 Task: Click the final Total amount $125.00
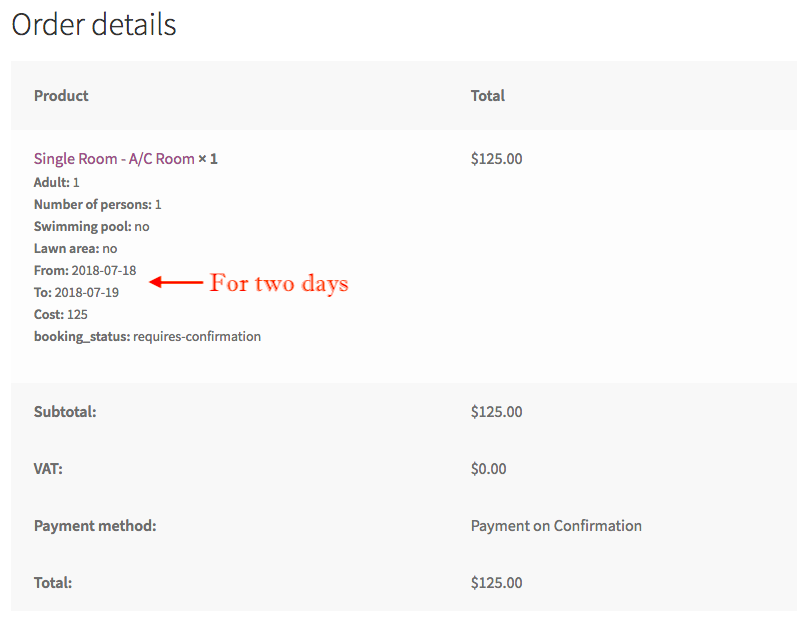tap(497, 583)
